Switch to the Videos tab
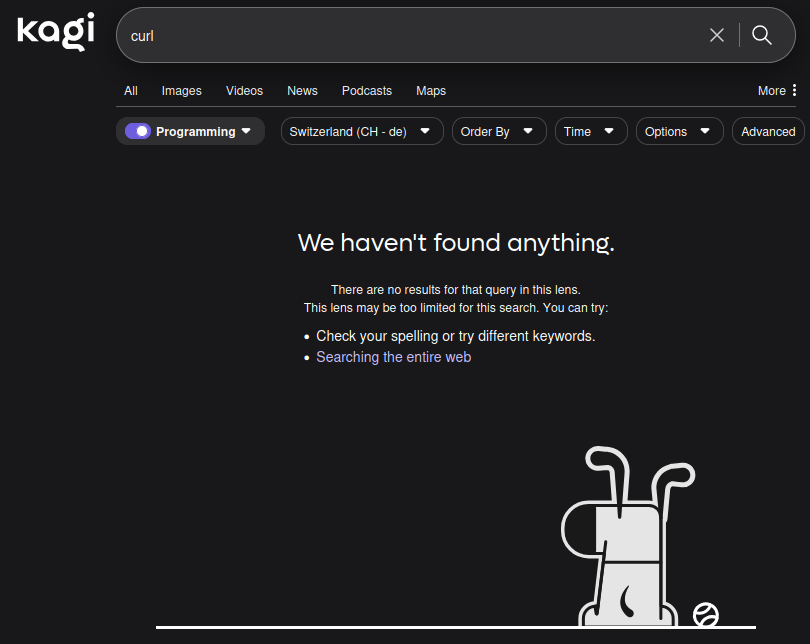This screenshot has height=644, width=810. (244, 91)
